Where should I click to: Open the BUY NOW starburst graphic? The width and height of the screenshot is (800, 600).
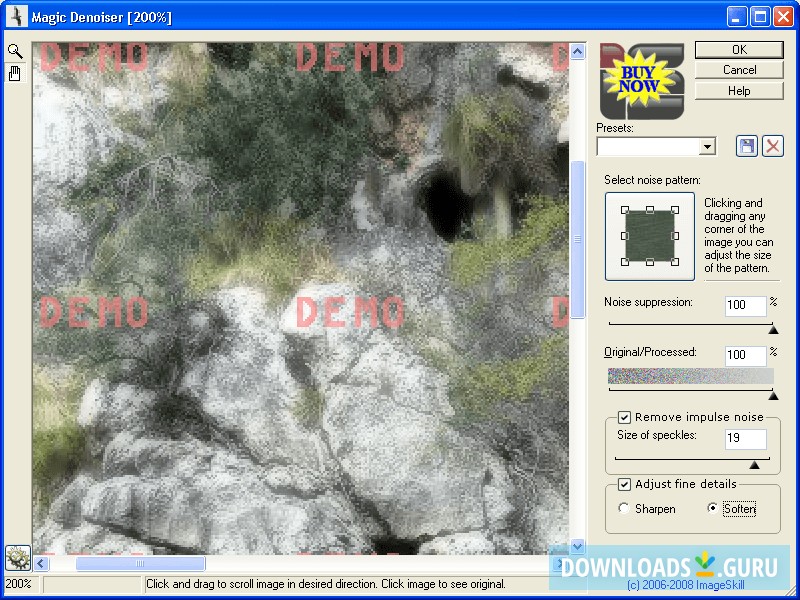click(x=640, y=79)
